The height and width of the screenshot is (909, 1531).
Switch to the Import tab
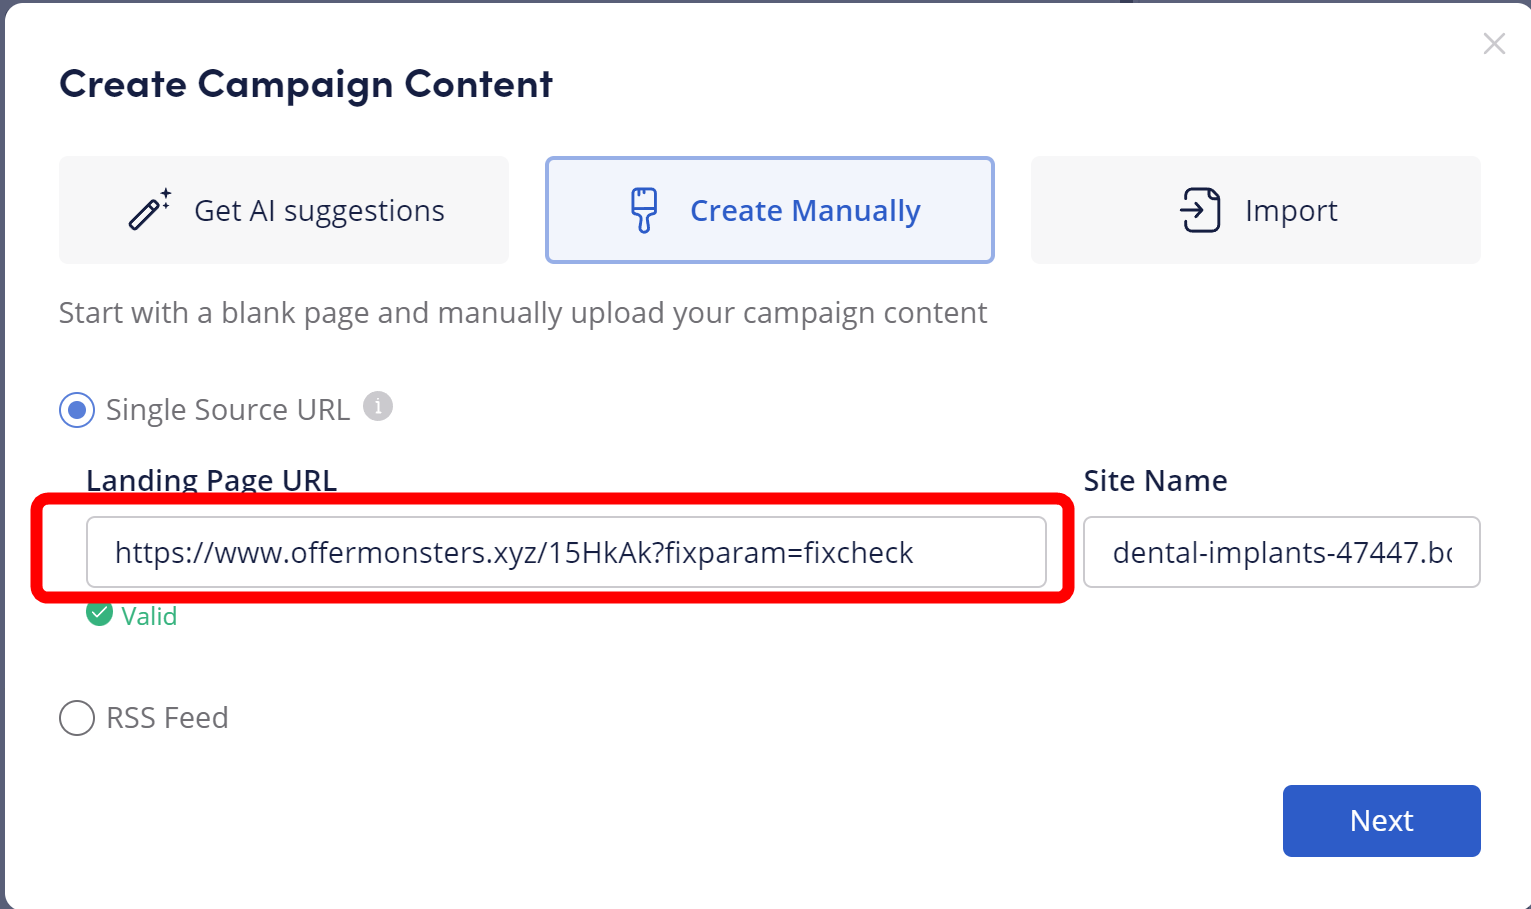(1256, 210)
